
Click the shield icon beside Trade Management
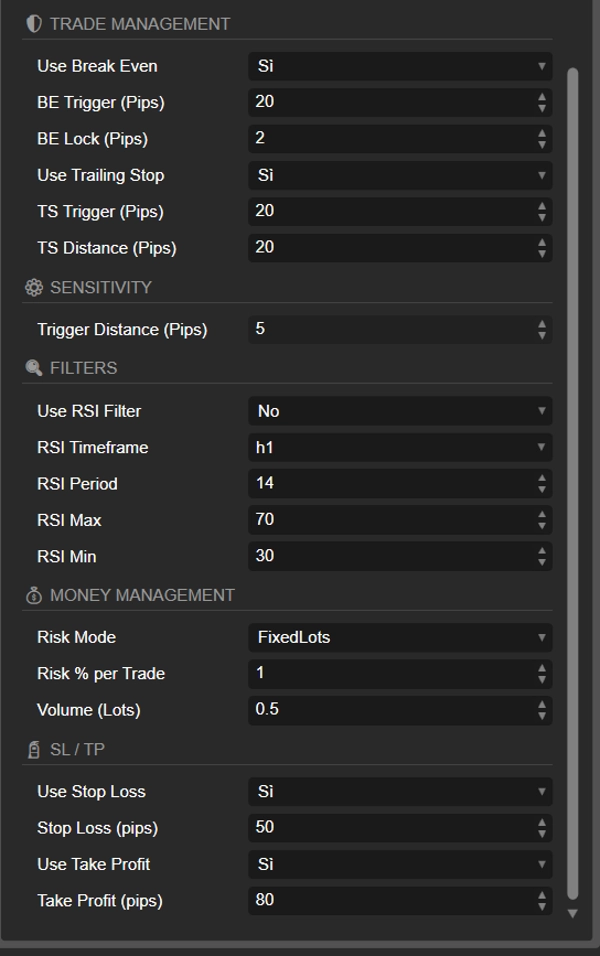click(34, 23)
